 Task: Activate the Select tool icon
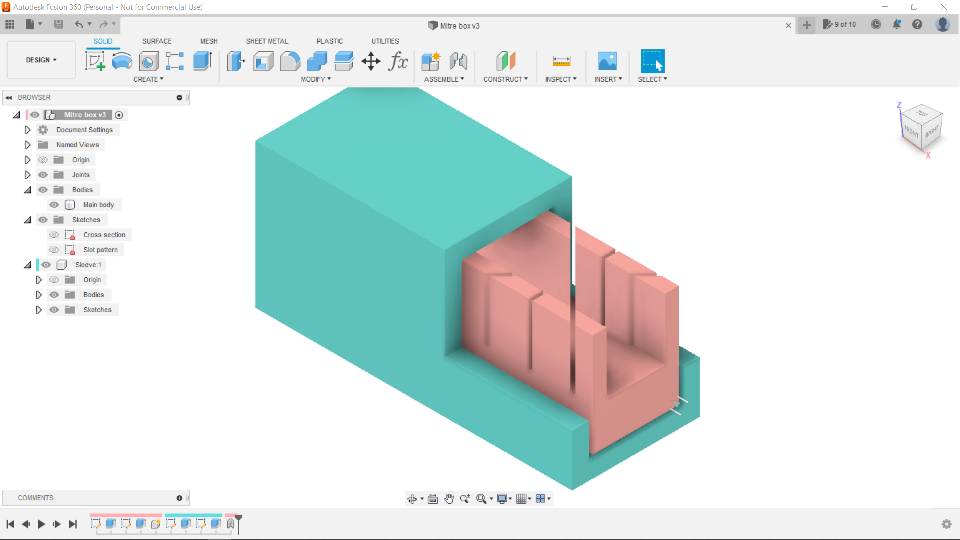[653, 61]
